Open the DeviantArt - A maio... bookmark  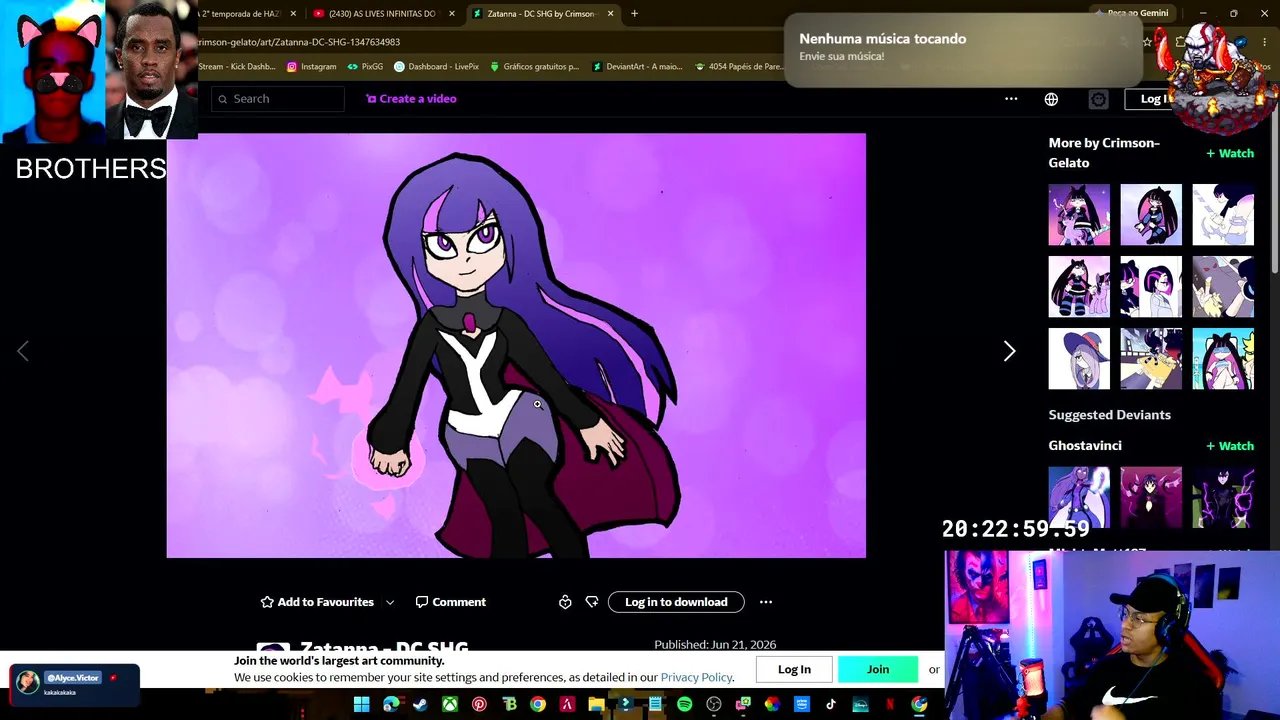(636, 67)
